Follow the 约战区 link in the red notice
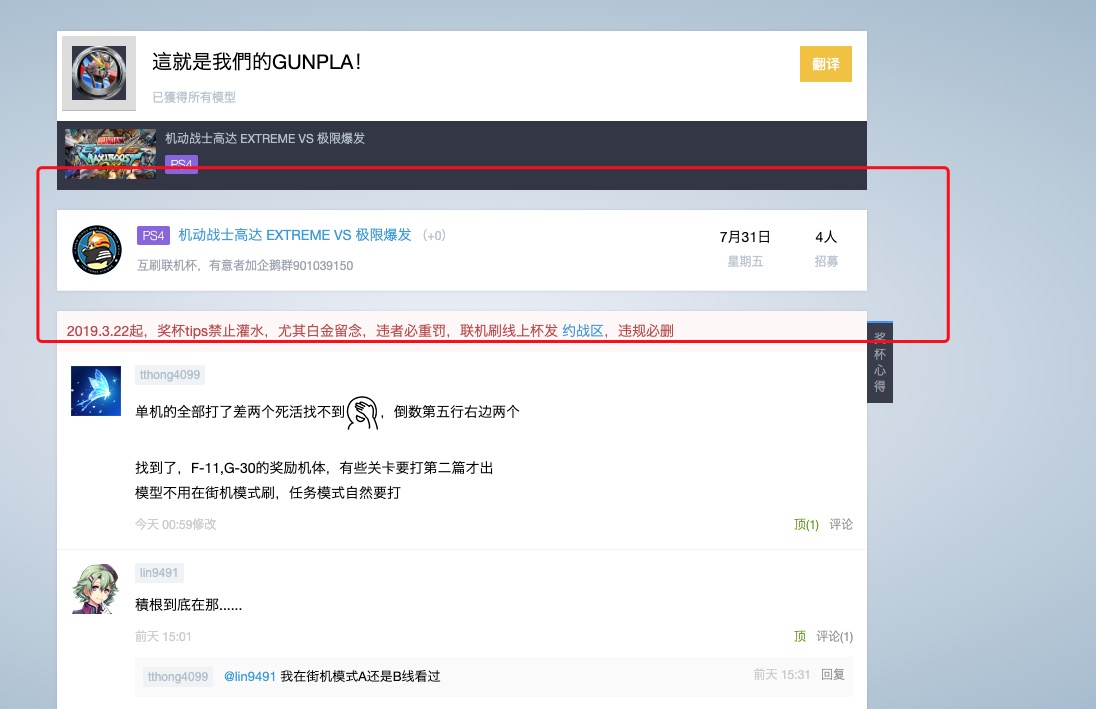 point(582,331)
